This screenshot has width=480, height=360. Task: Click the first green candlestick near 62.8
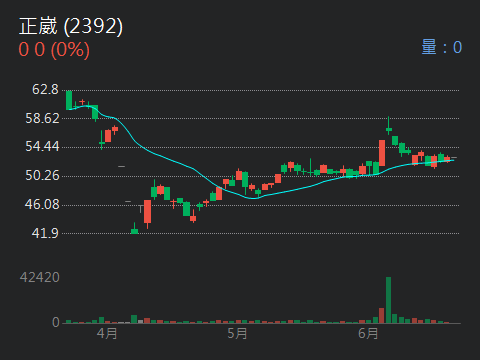tap(69, 100)
